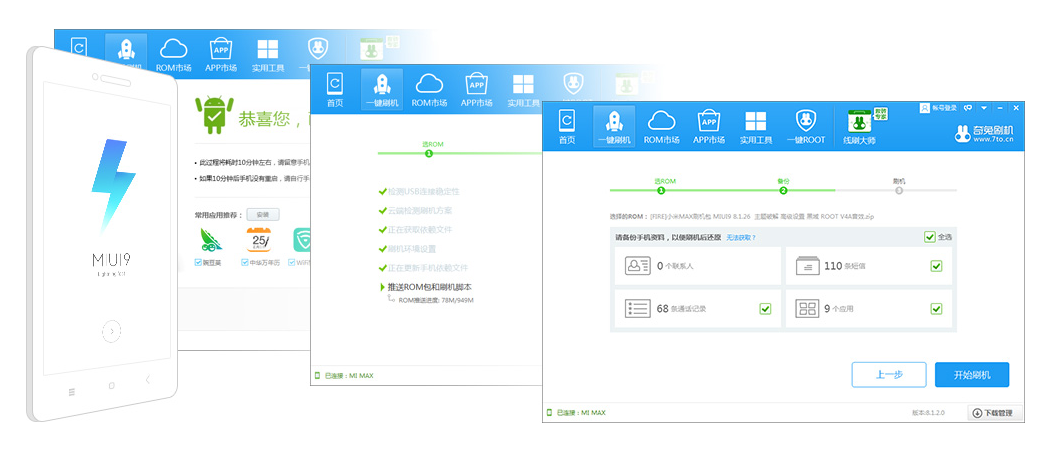Launch 一键ROOT shield icon

click(806, 127)
